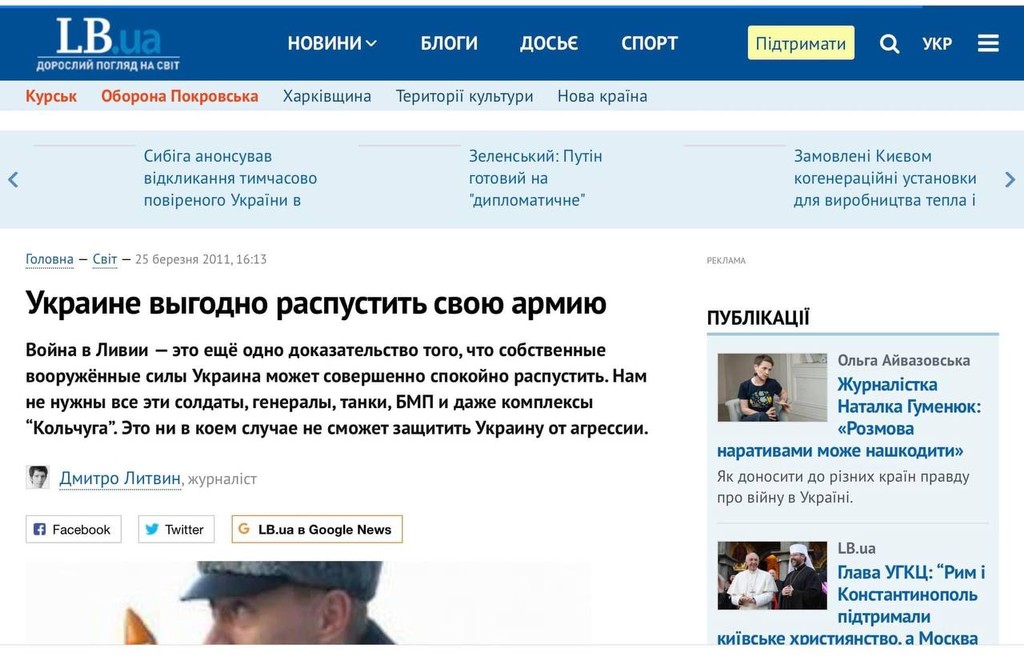Show previous headlines in the news carousel

(13, 178)
